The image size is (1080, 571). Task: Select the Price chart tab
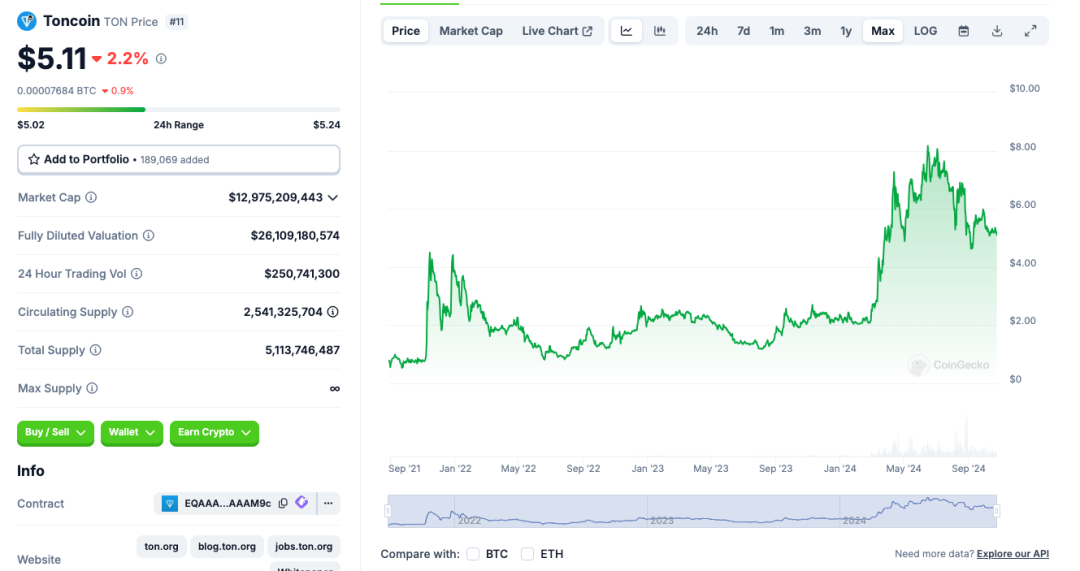[x=406, y=31]
